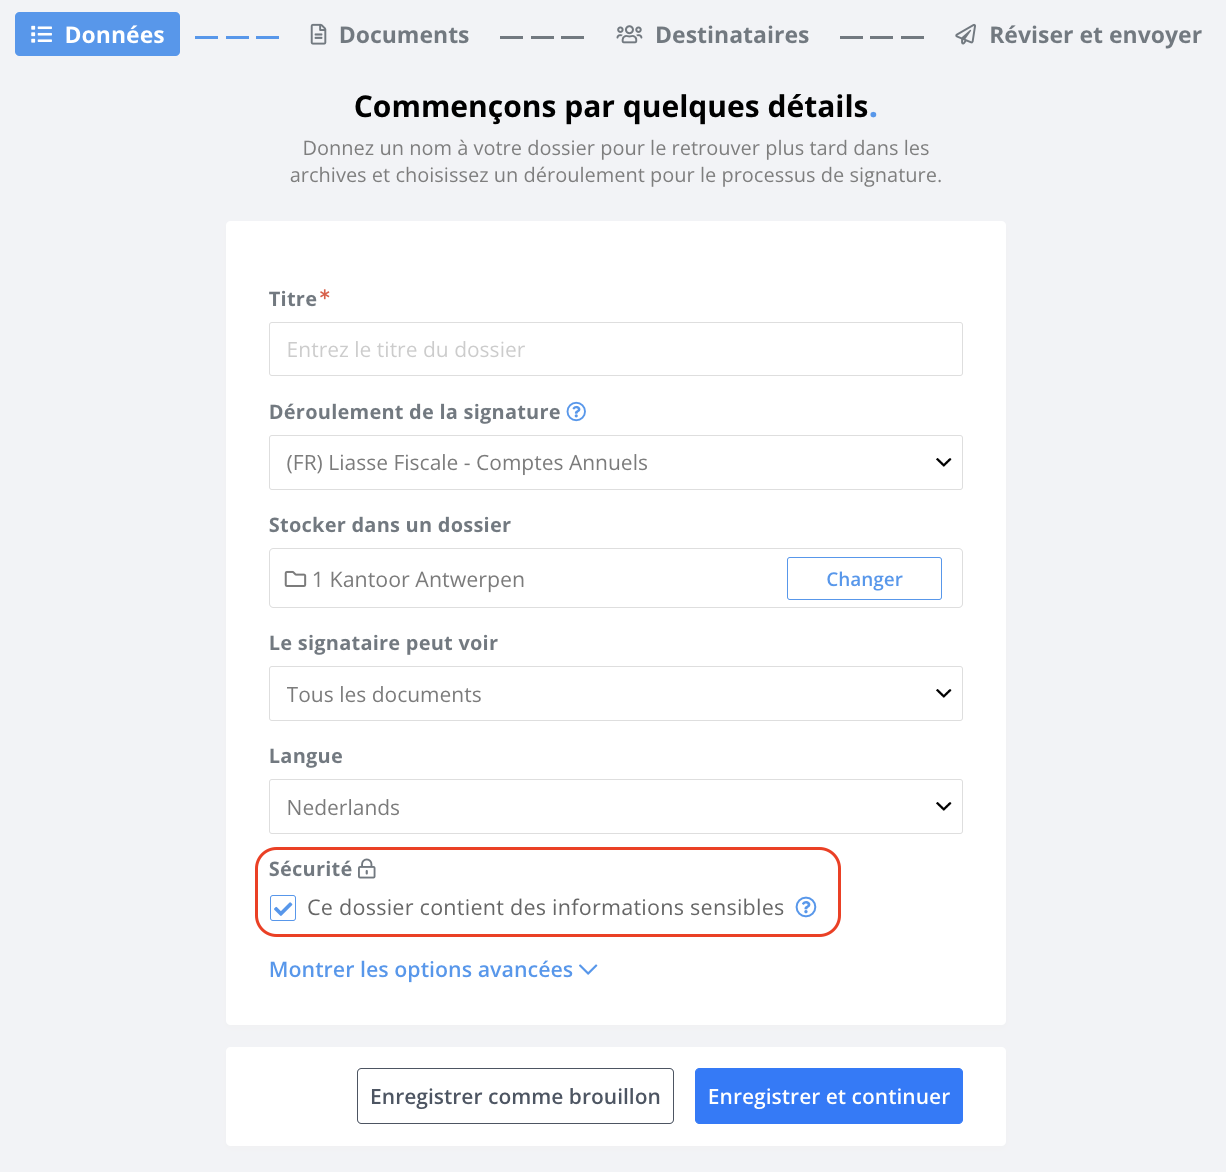This screenshot has width=1226, height=1172.
Task: Expand Montrer les options avancées
Action: coord(433,969)
